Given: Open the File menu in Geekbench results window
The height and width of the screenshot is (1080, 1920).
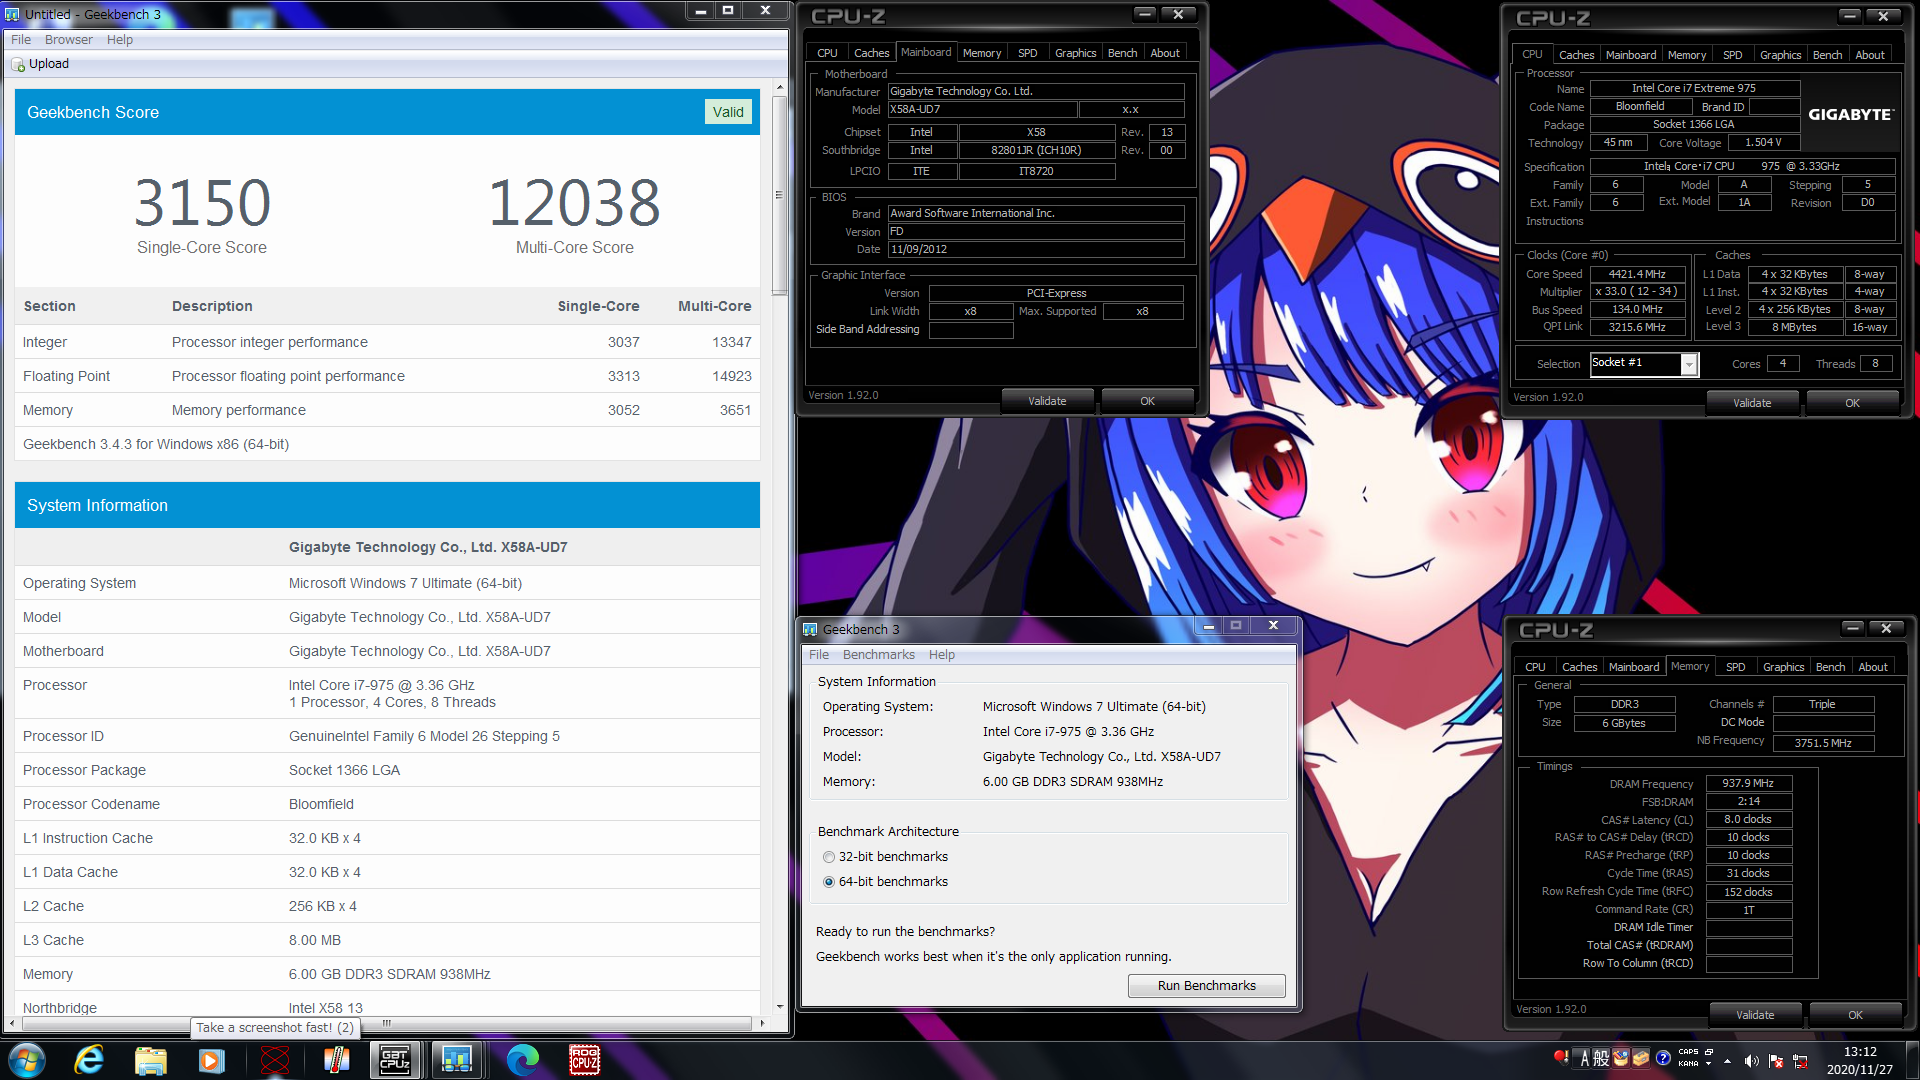Looking at the screenshot, I should [21, 40].
